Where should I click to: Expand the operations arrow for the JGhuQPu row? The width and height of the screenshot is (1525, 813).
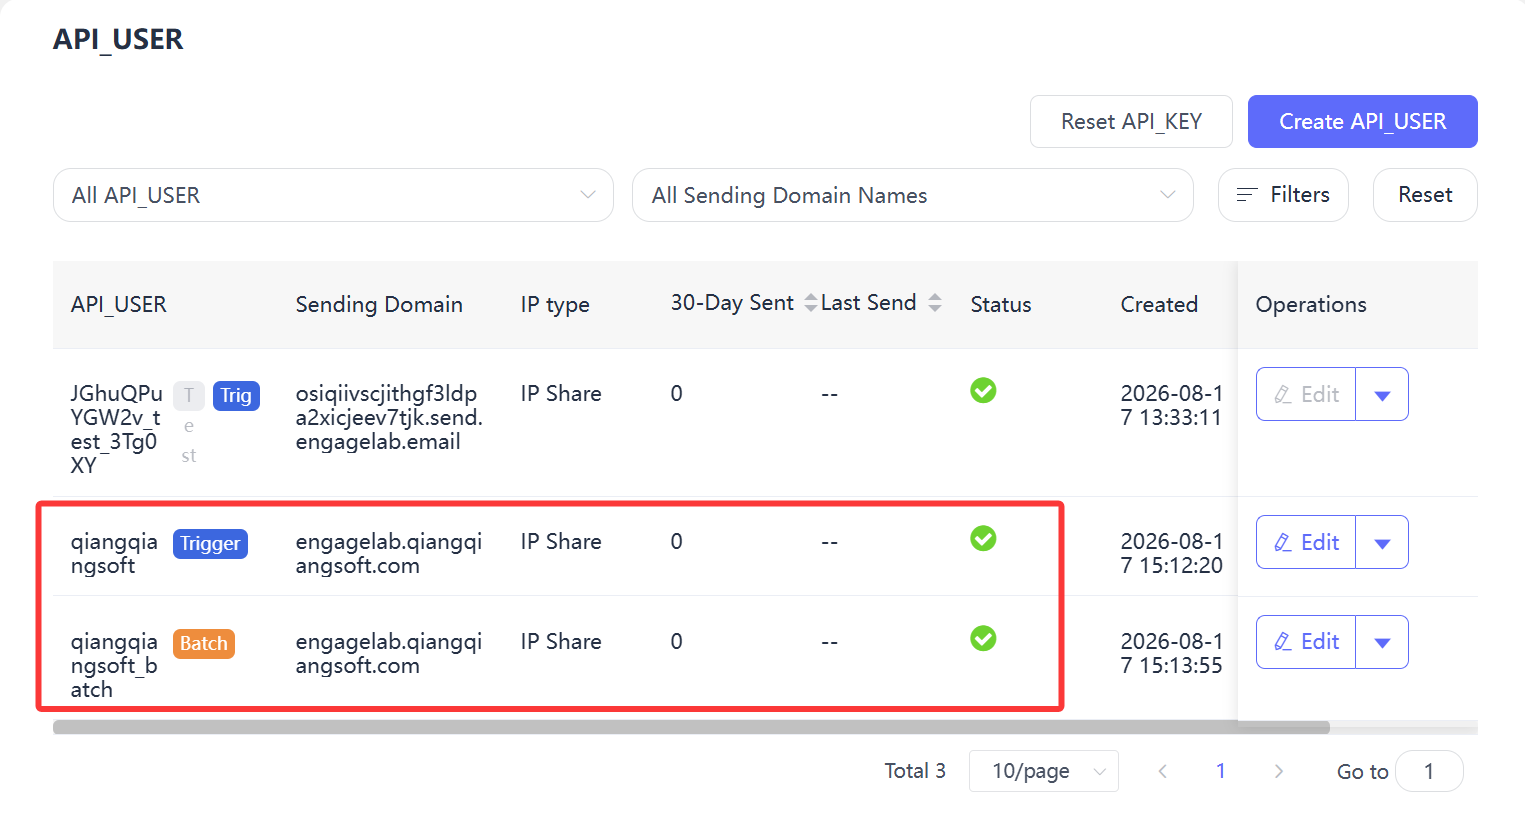pyautogui.click(x=1382, y=395)
